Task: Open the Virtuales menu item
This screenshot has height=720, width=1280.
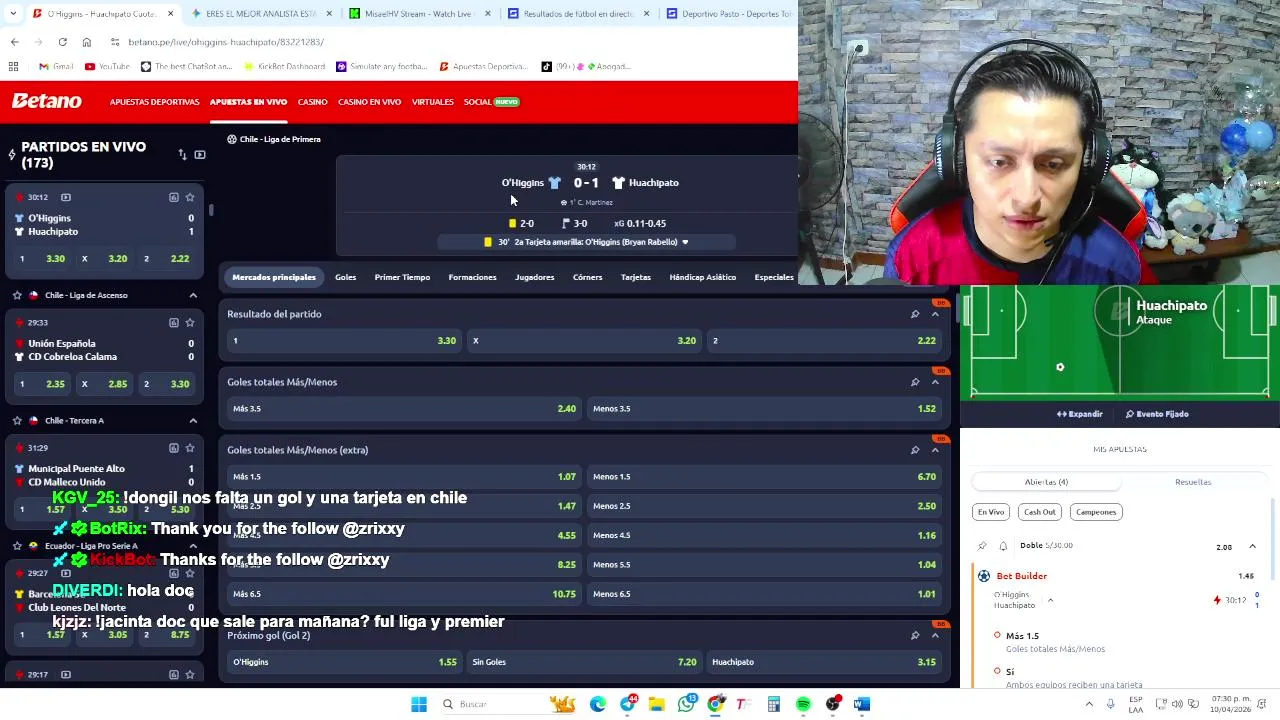Action: (432, 102)
